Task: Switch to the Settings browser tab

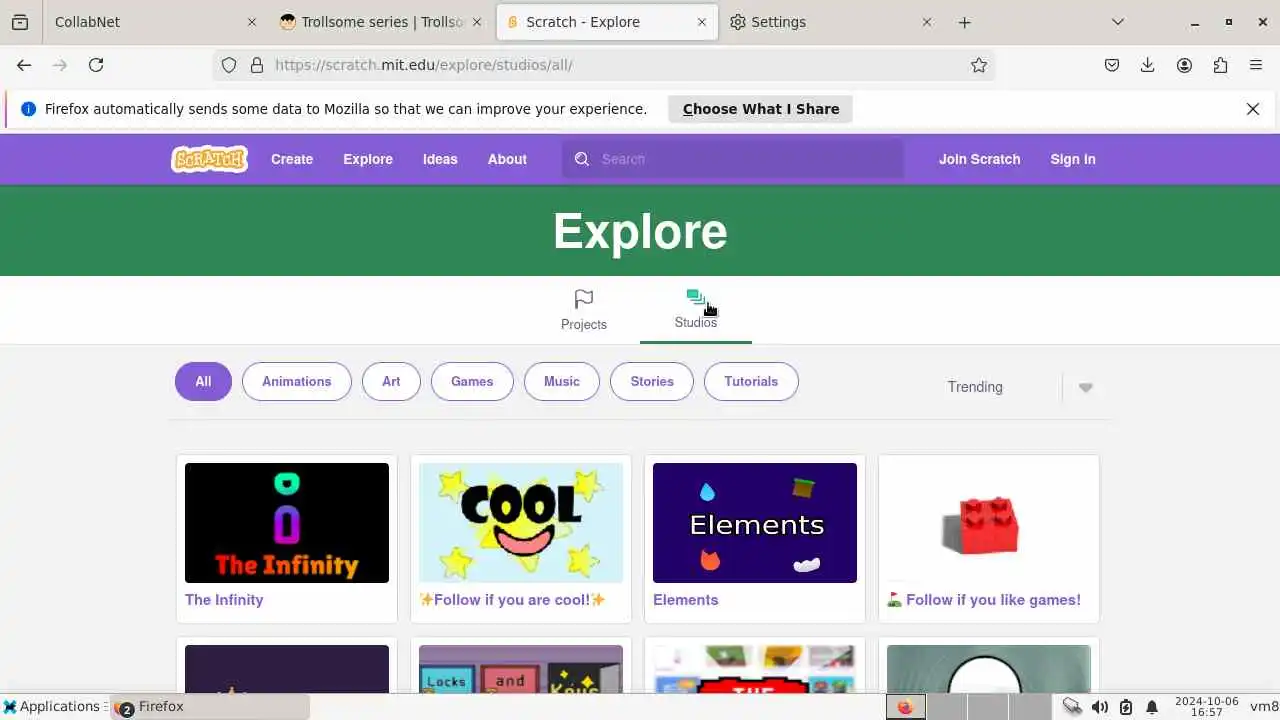Action: pyautogui.click(x=830, y=22)
